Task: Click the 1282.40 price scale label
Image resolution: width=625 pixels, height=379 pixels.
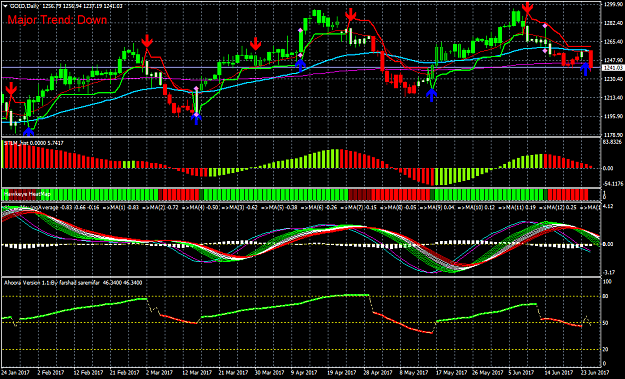Action: (613, 23)
